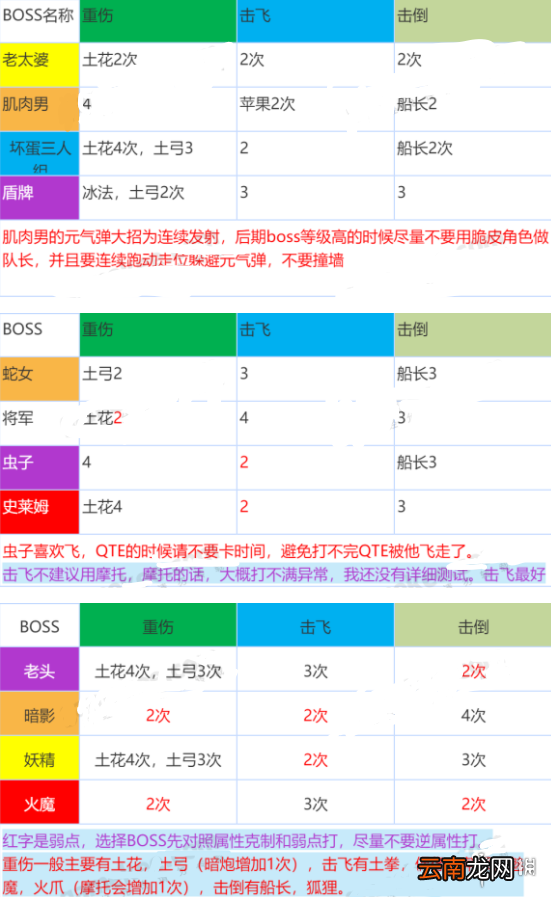
Task: Click 土花4次，土弓3 in 坏蛋三人组 row
Action: pyautogui.click(x=138, y=149)
